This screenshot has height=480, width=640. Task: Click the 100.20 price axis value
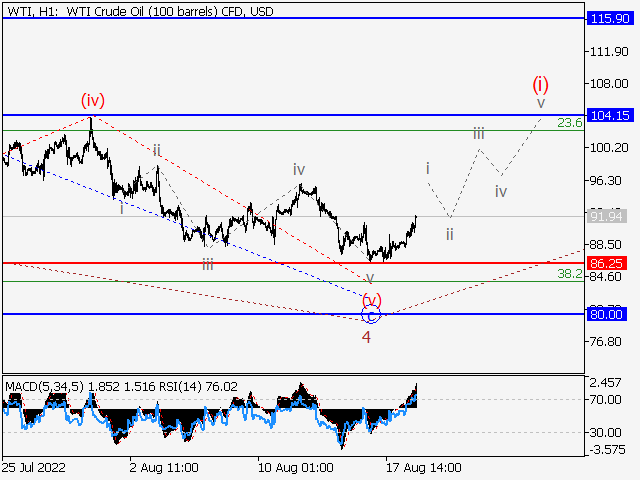point(609,147)
